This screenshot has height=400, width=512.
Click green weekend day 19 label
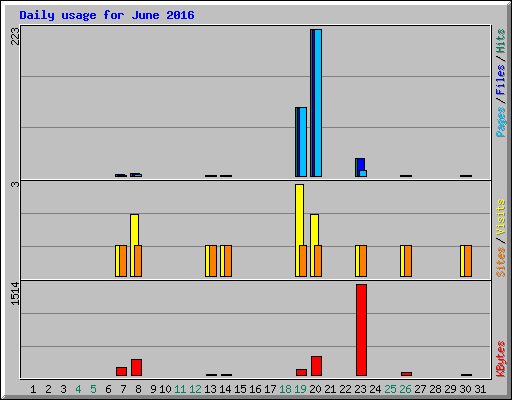[300, 389]
